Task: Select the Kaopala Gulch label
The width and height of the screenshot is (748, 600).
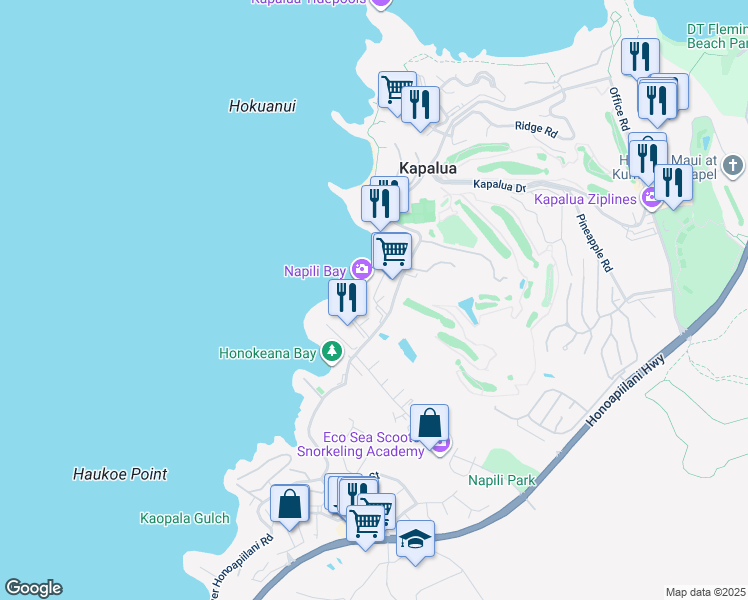Action: pyautogui.click(x=185, y=518)
